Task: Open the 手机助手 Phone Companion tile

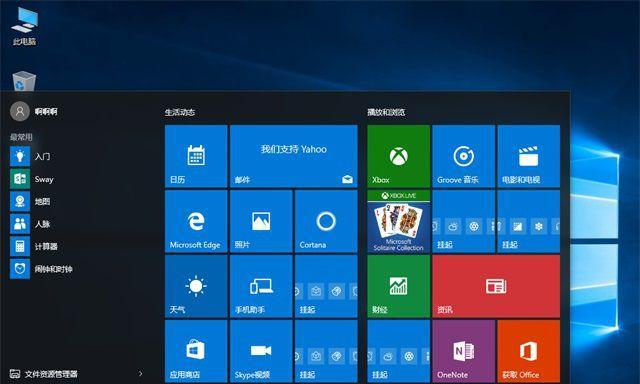Action: click(261, 286)
